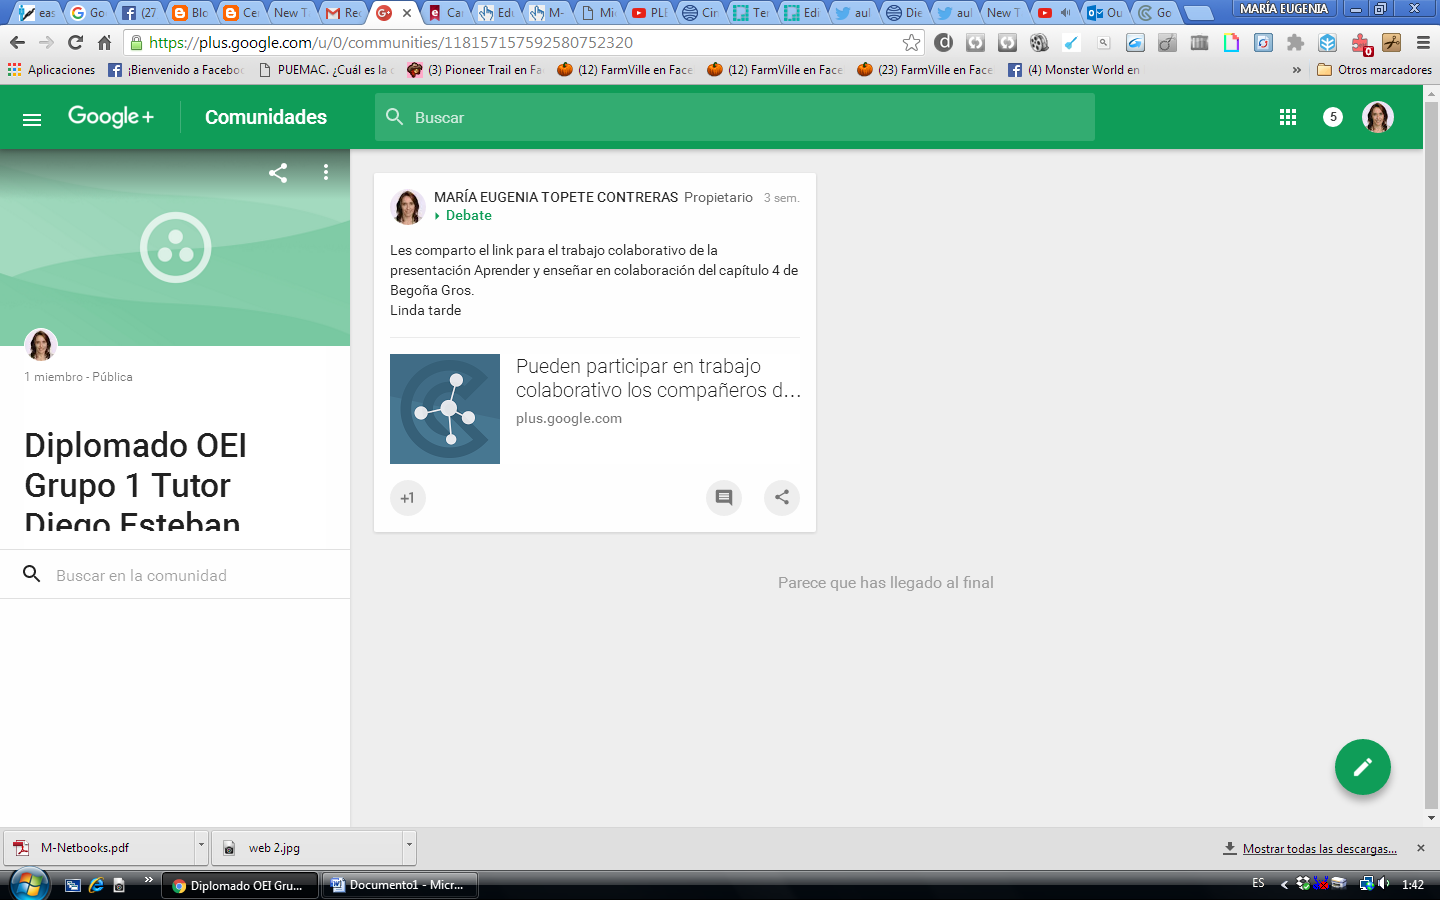Image resolution: width=1440 pixels, height=900 pixels.
Task: Click the +1 button on the post
Action: (x=408, y=498)
